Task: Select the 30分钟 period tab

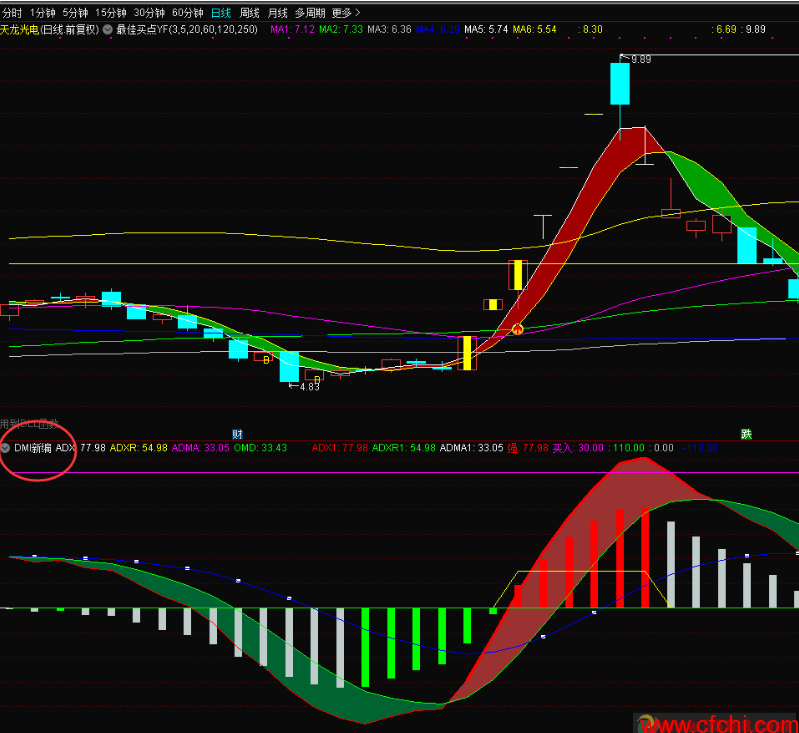Action: 149,13
